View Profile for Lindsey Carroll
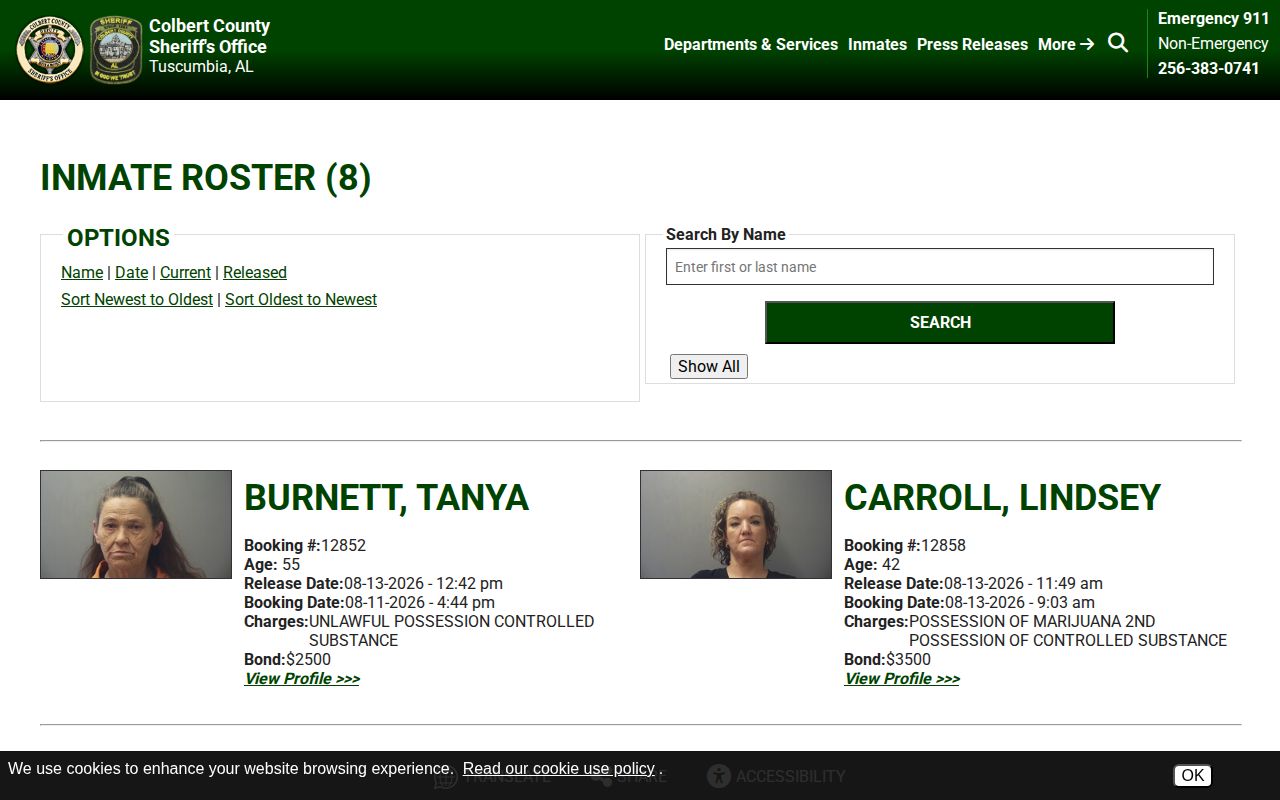 (x=902, y=678)
